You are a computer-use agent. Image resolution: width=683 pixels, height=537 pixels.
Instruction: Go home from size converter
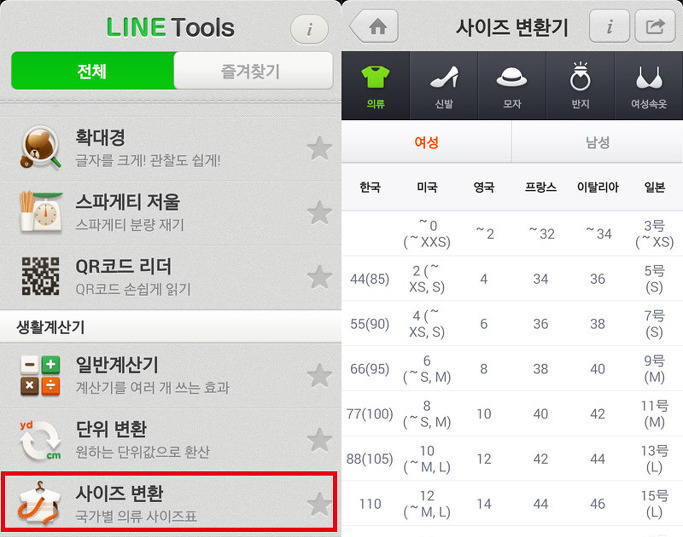point(374,27)
